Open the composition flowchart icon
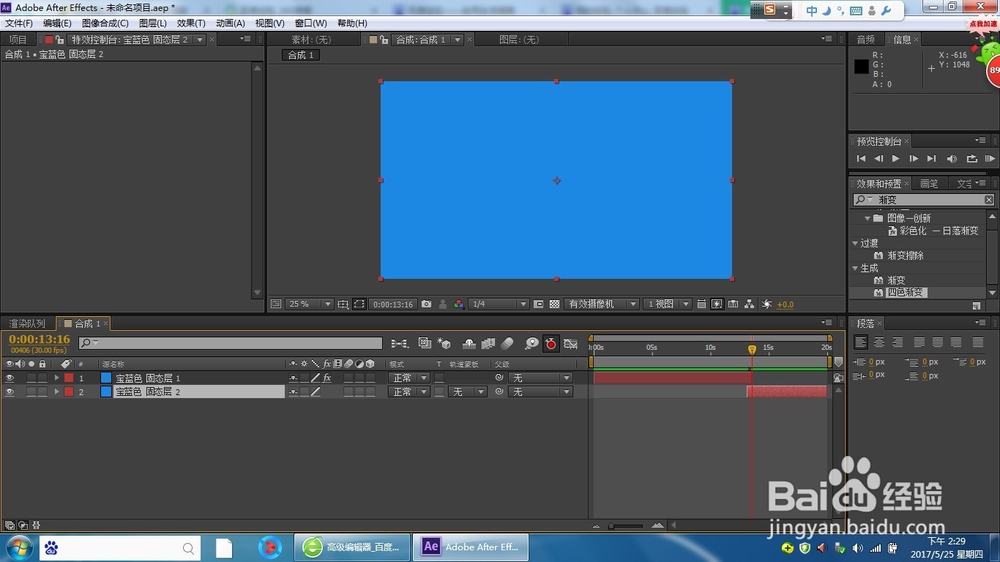1000x562 pixels. pos(749,304)
